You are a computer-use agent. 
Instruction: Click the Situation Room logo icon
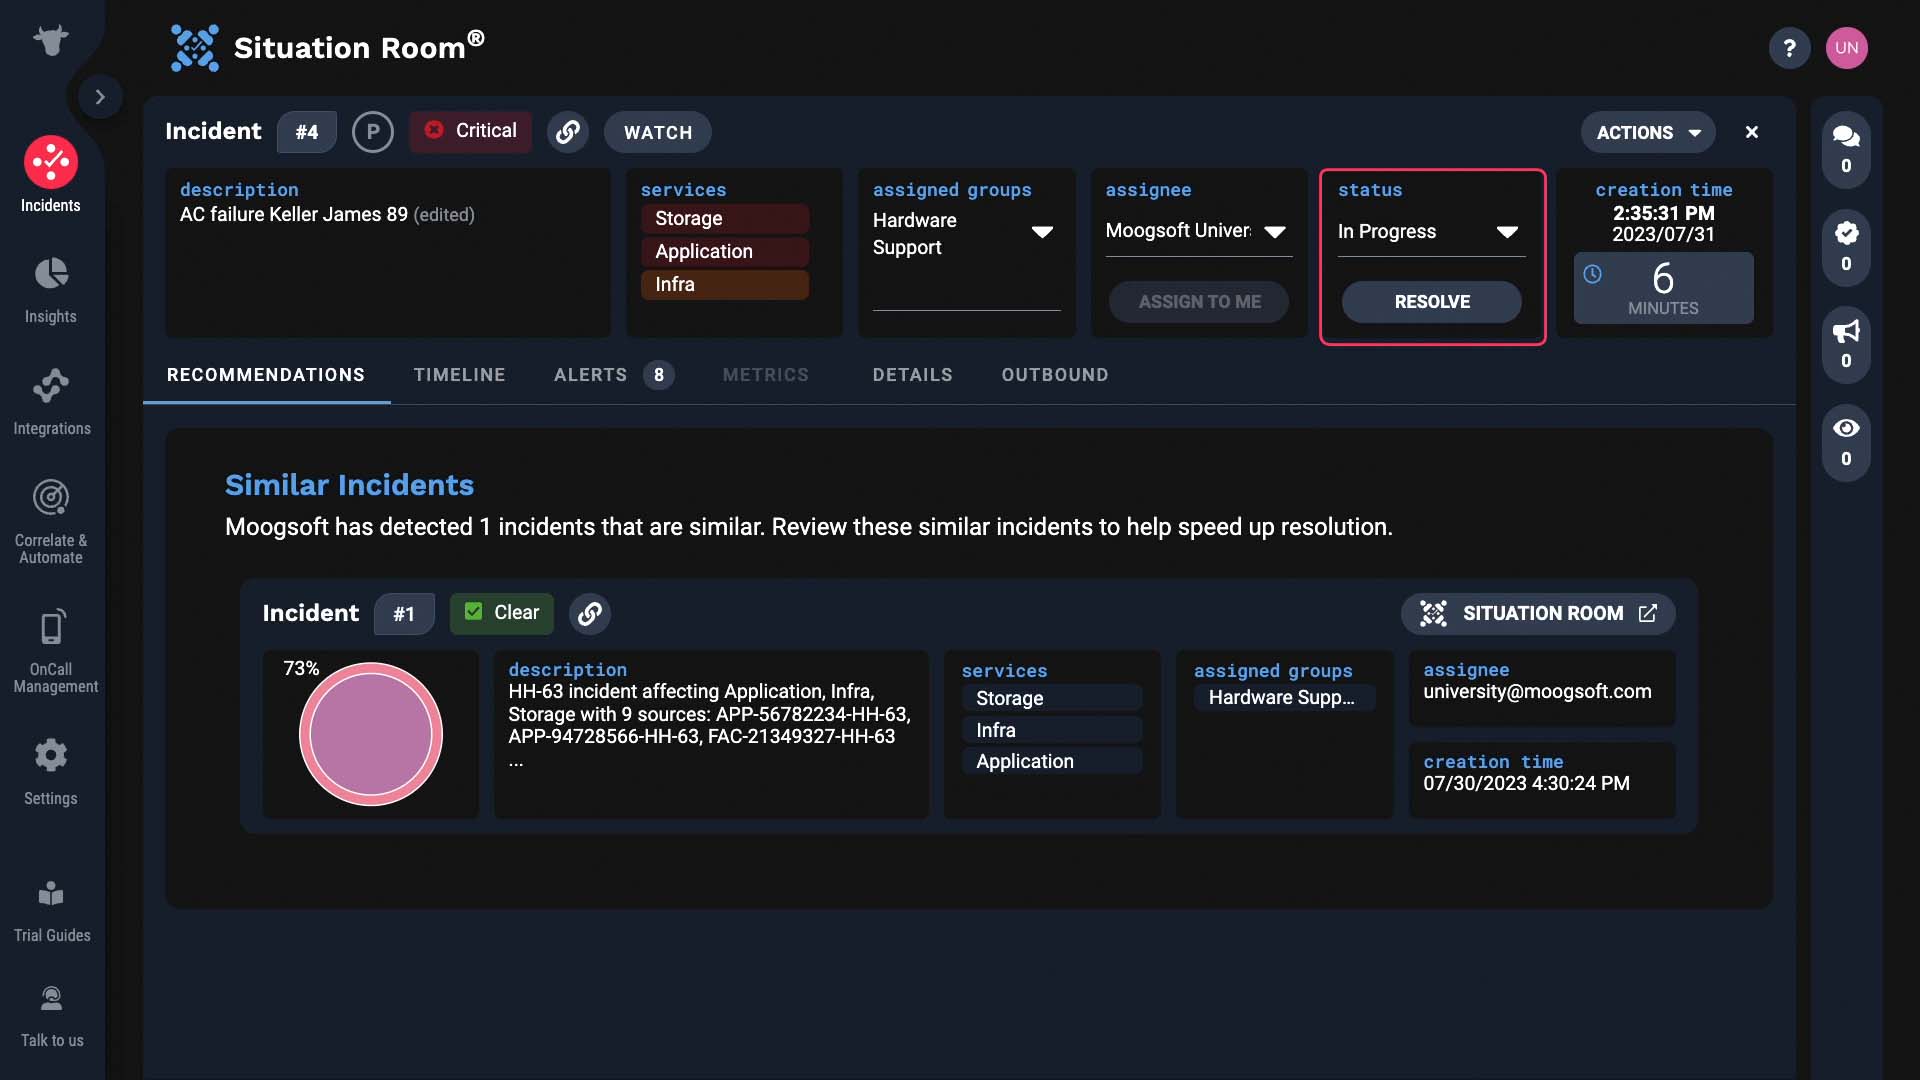click(194, 47)
